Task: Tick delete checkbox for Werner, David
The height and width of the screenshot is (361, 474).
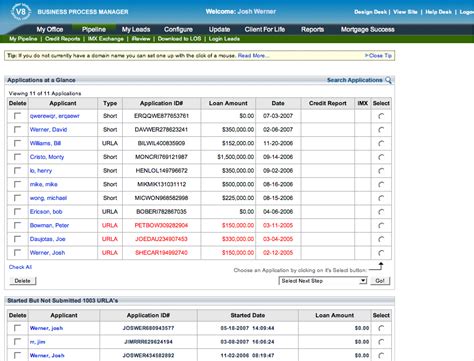Action: click(x=17, y=129)
